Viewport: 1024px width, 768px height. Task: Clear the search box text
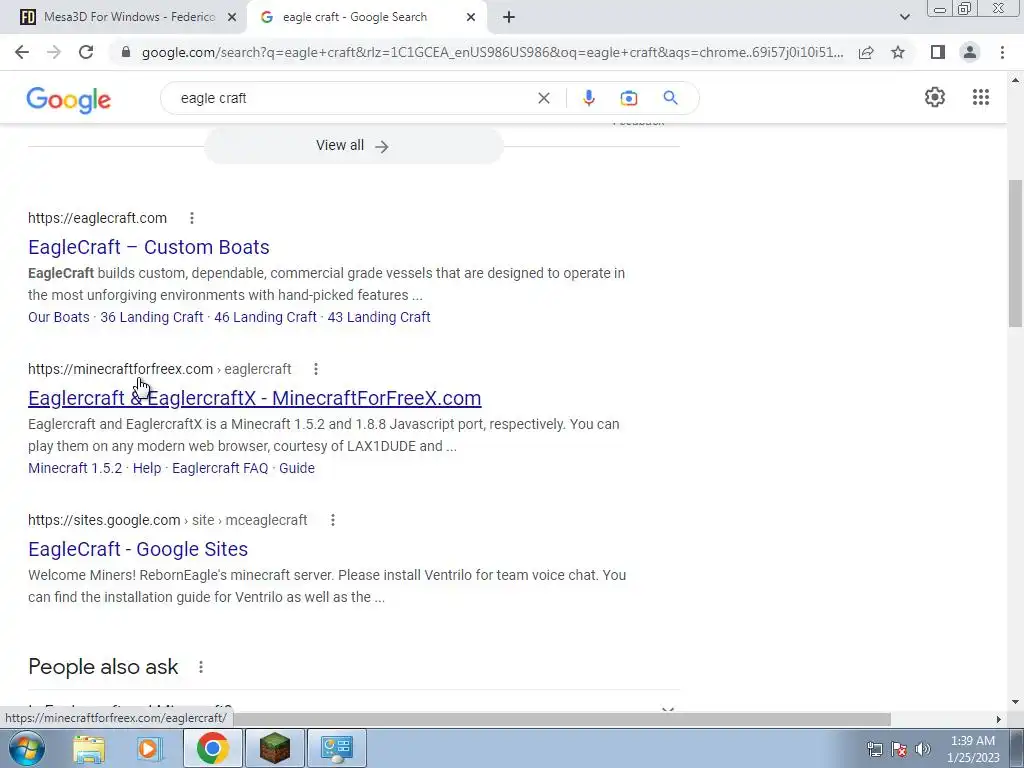click(x=543, y=98)
